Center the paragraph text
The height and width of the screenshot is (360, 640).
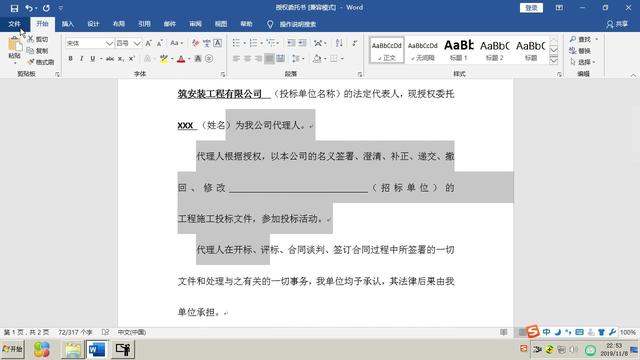(x=247, y=59)
